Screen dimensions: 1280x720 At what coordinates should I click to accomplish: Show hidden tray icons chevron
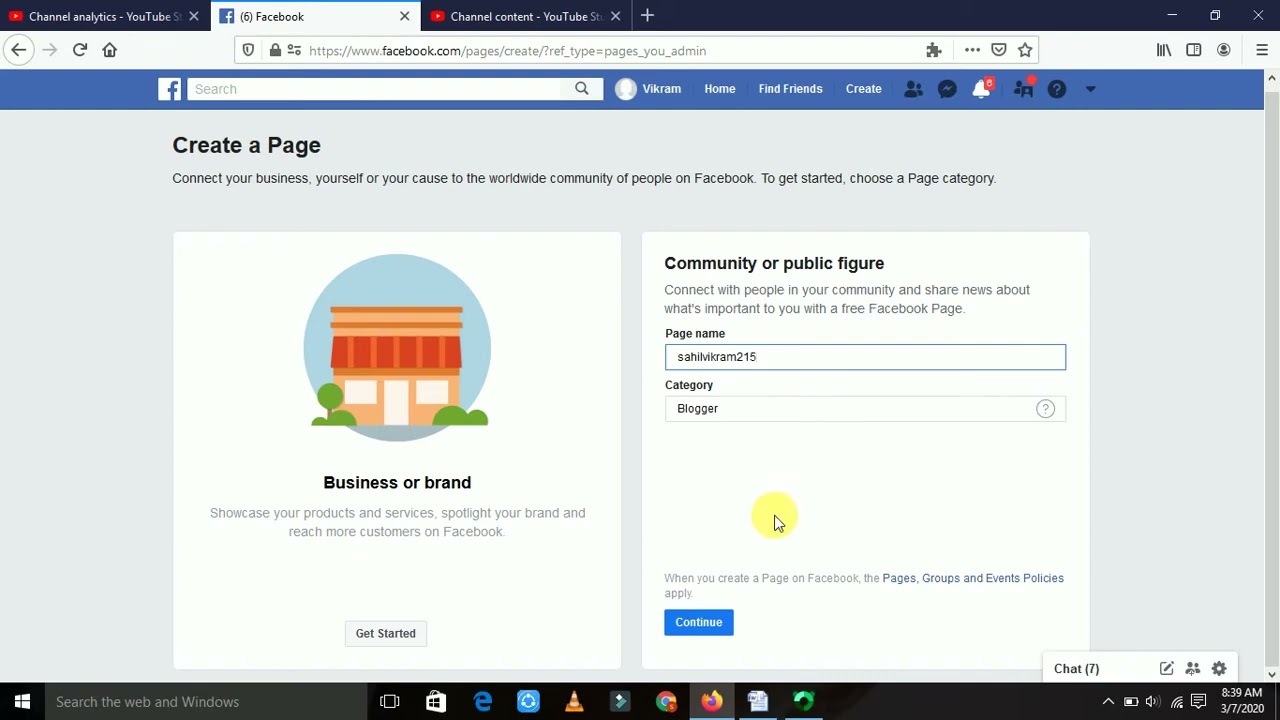(1108, 701)
